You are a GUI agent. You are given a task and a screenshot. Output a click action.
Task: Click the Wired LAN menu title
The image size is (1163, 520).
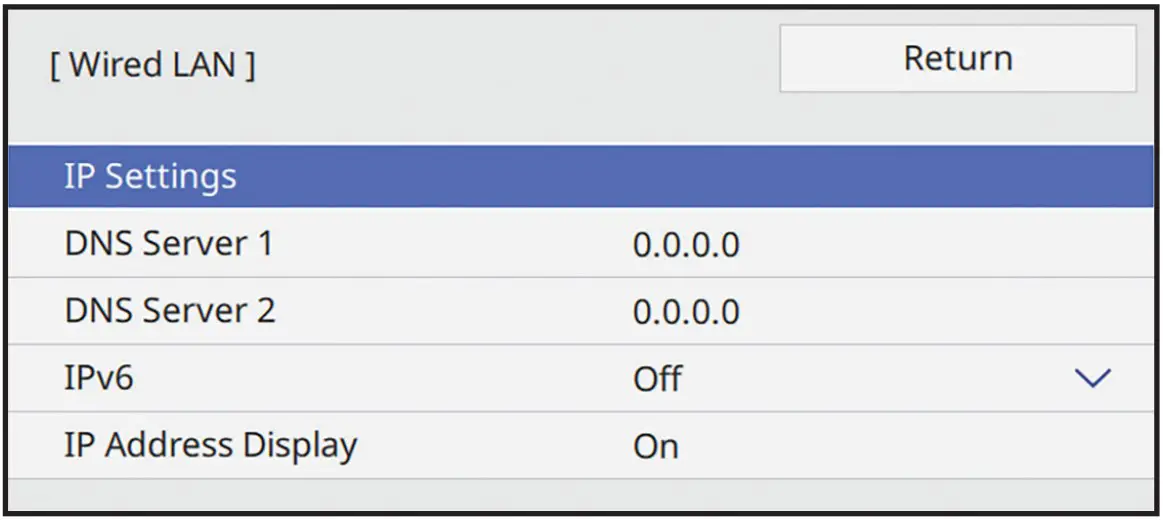(x=152, y=66)
